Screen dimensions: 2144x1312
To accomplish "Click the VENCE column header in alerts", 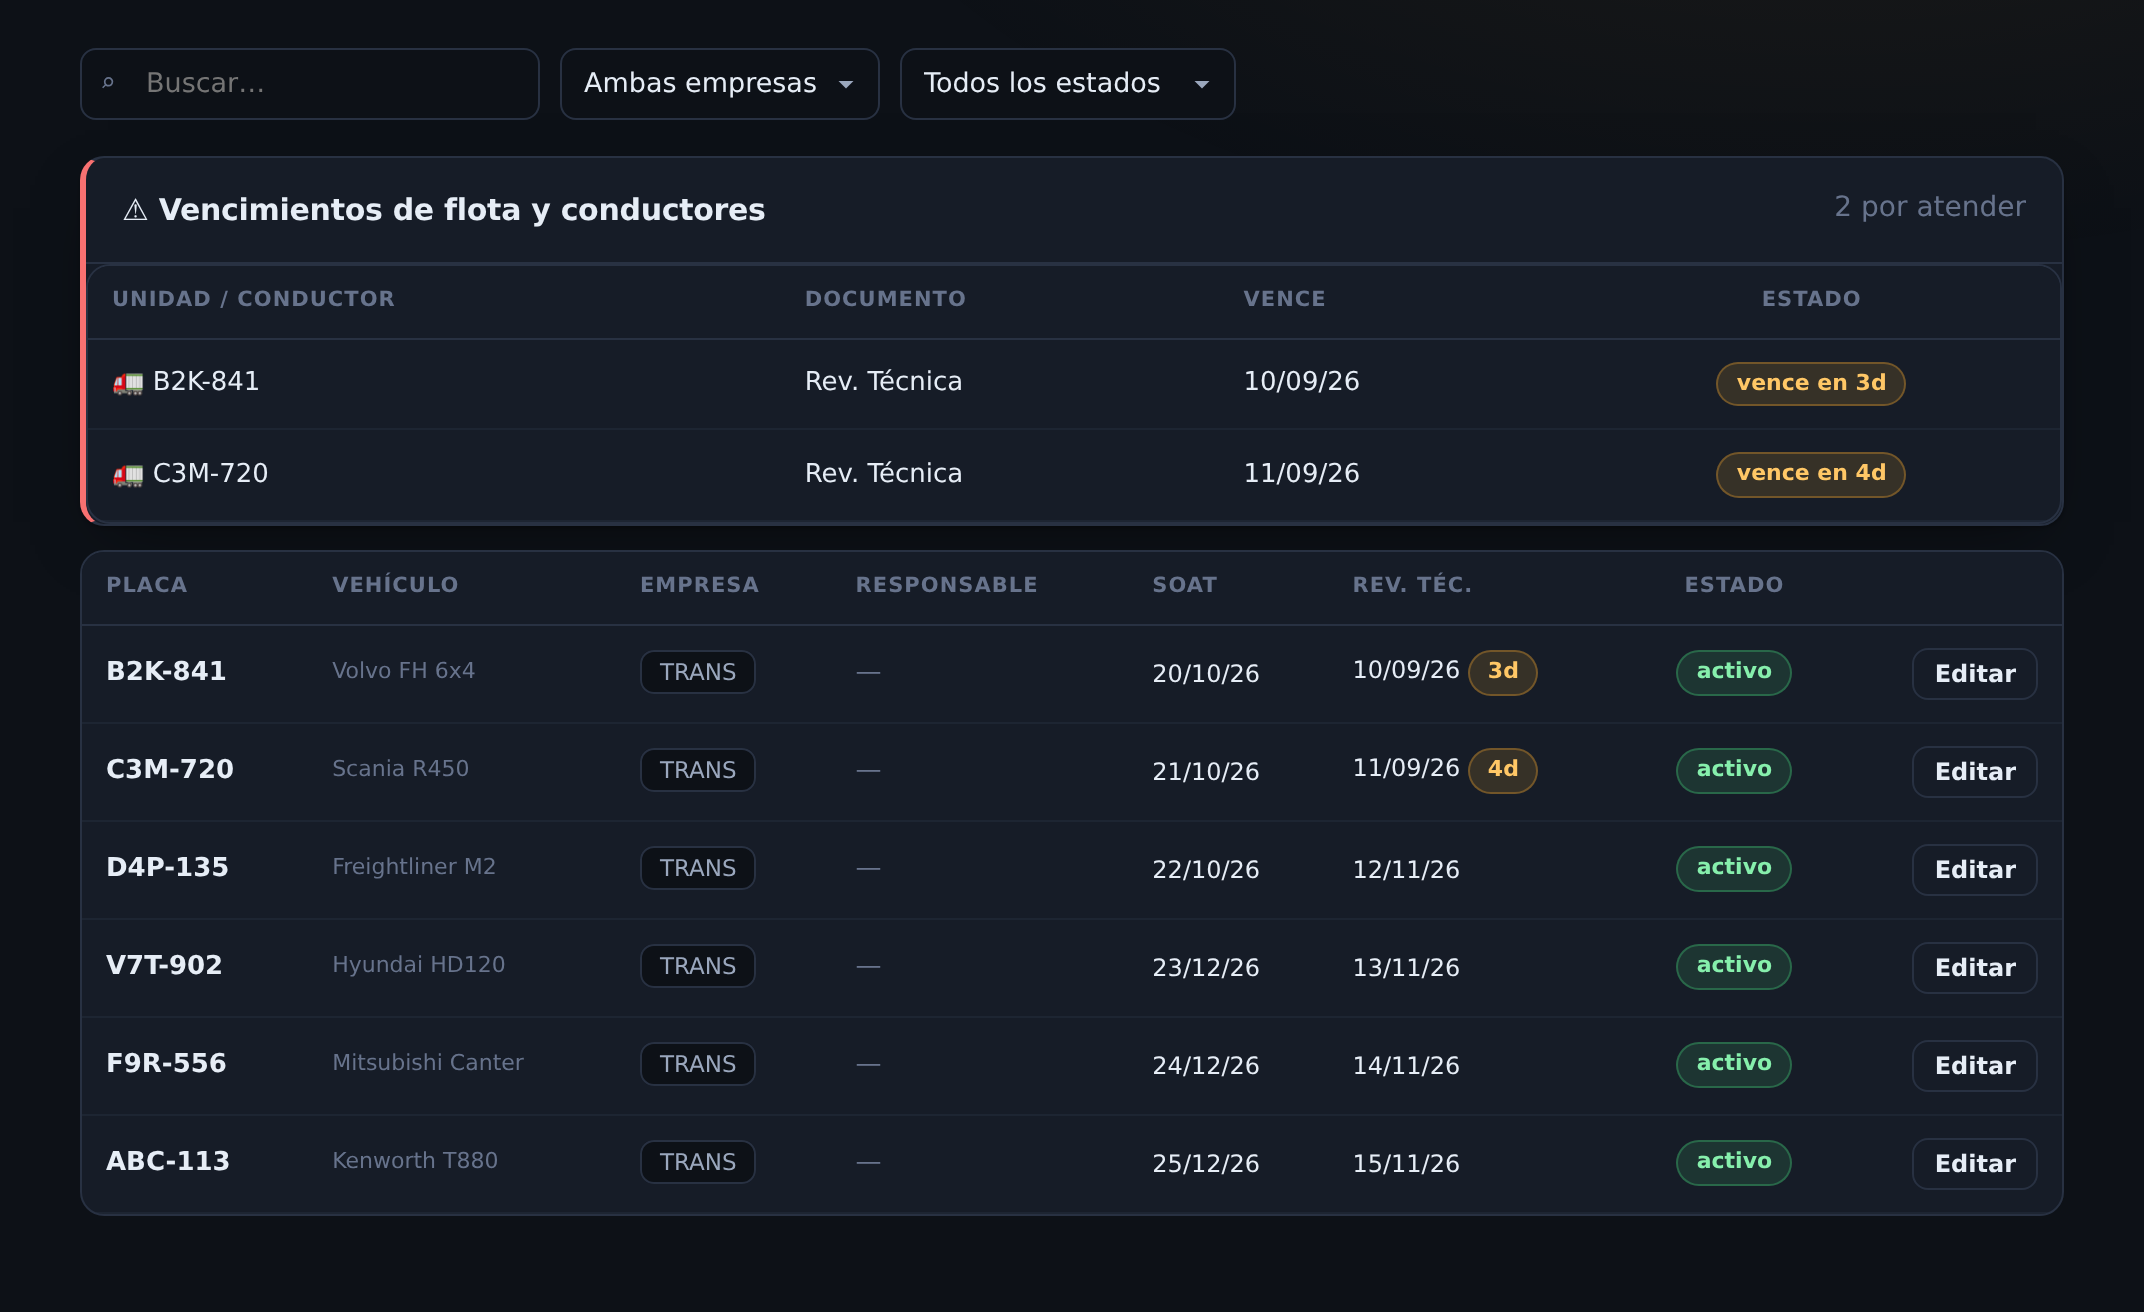I will 1284,299.
